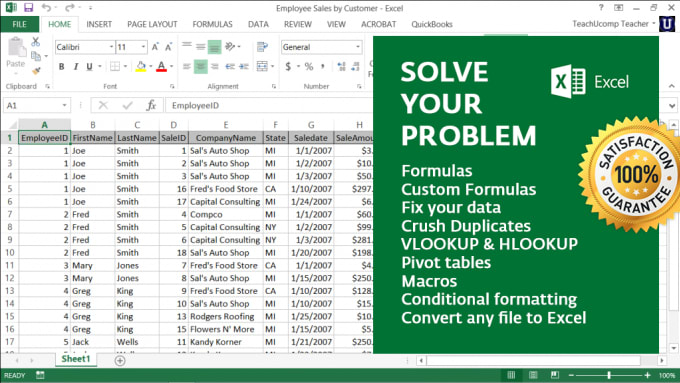The height and width of the screenshot is (383, 680).
Task: Toggle Bold formatting
Action: [62, 66]
